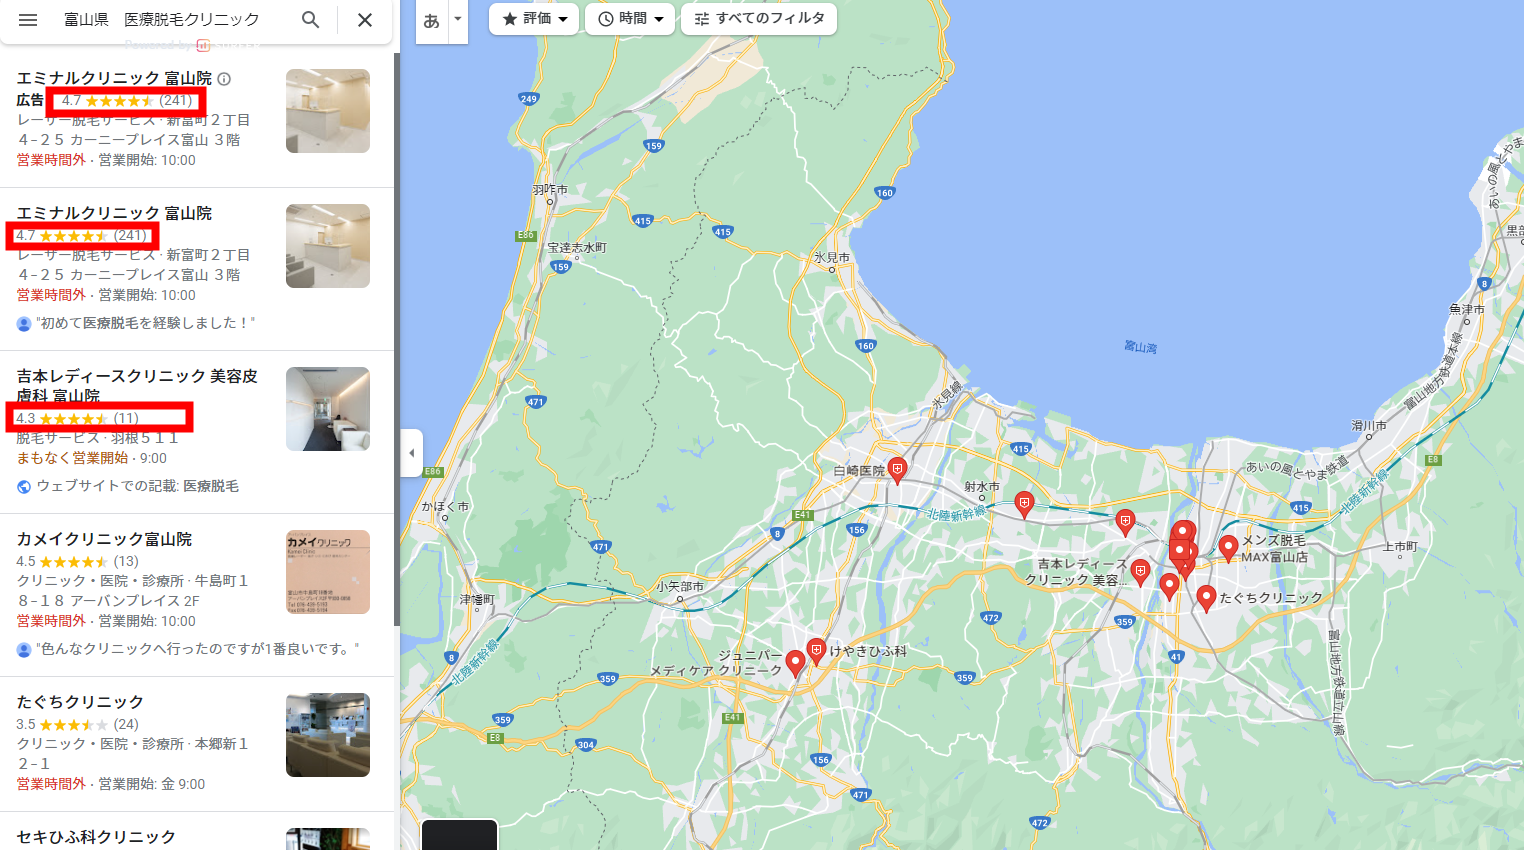Clear the search with the X icon

coord(365,20)
